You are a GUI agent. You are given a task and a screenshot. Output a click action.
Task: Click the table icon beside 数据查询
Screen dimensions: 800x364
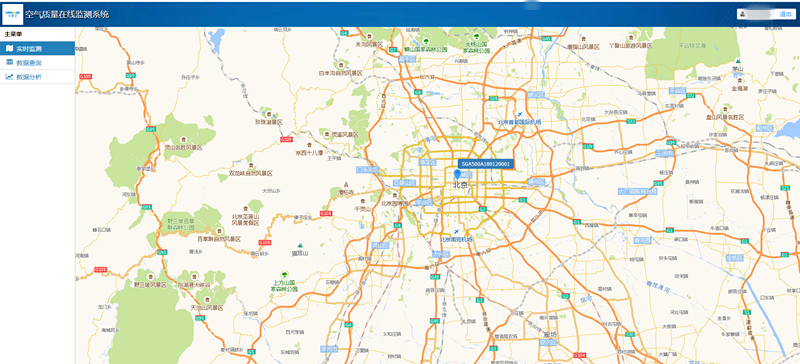[x=9, y=62]
